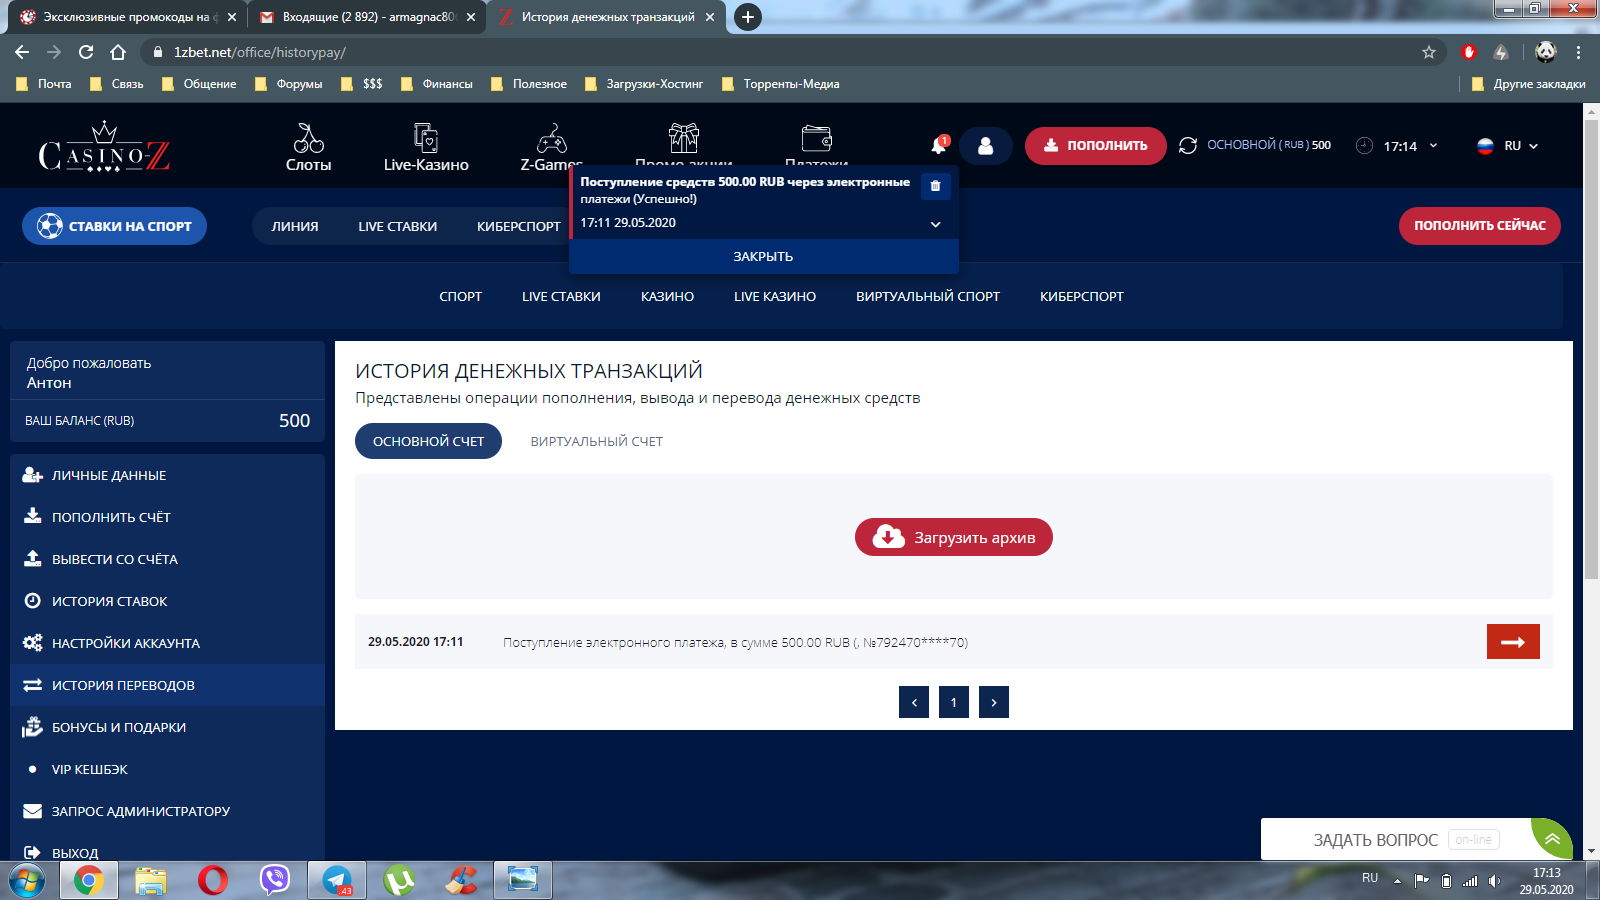This screenshot has width=1600, height=900.
Task: Open the Финансы bookmarks folder
Action: click(x=436, y=84)
